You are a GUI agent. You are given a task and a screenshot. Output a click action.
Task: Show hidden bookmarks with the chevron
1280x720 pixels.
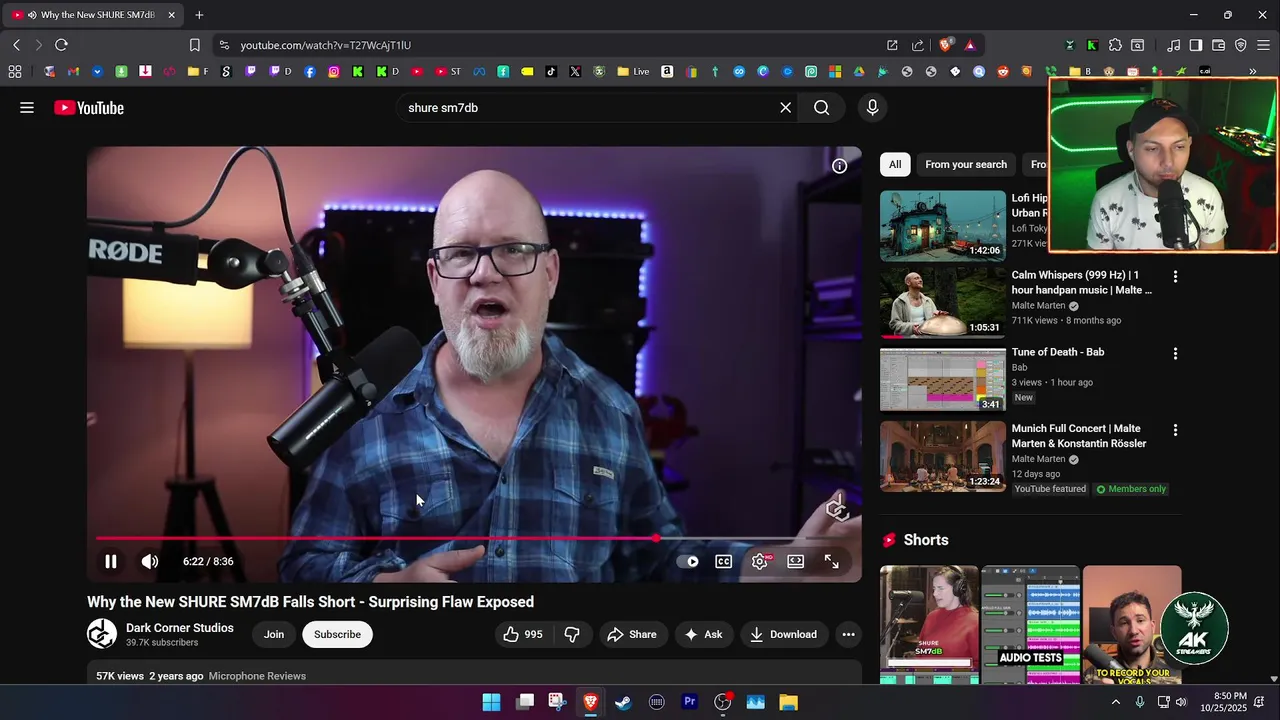1254,72
